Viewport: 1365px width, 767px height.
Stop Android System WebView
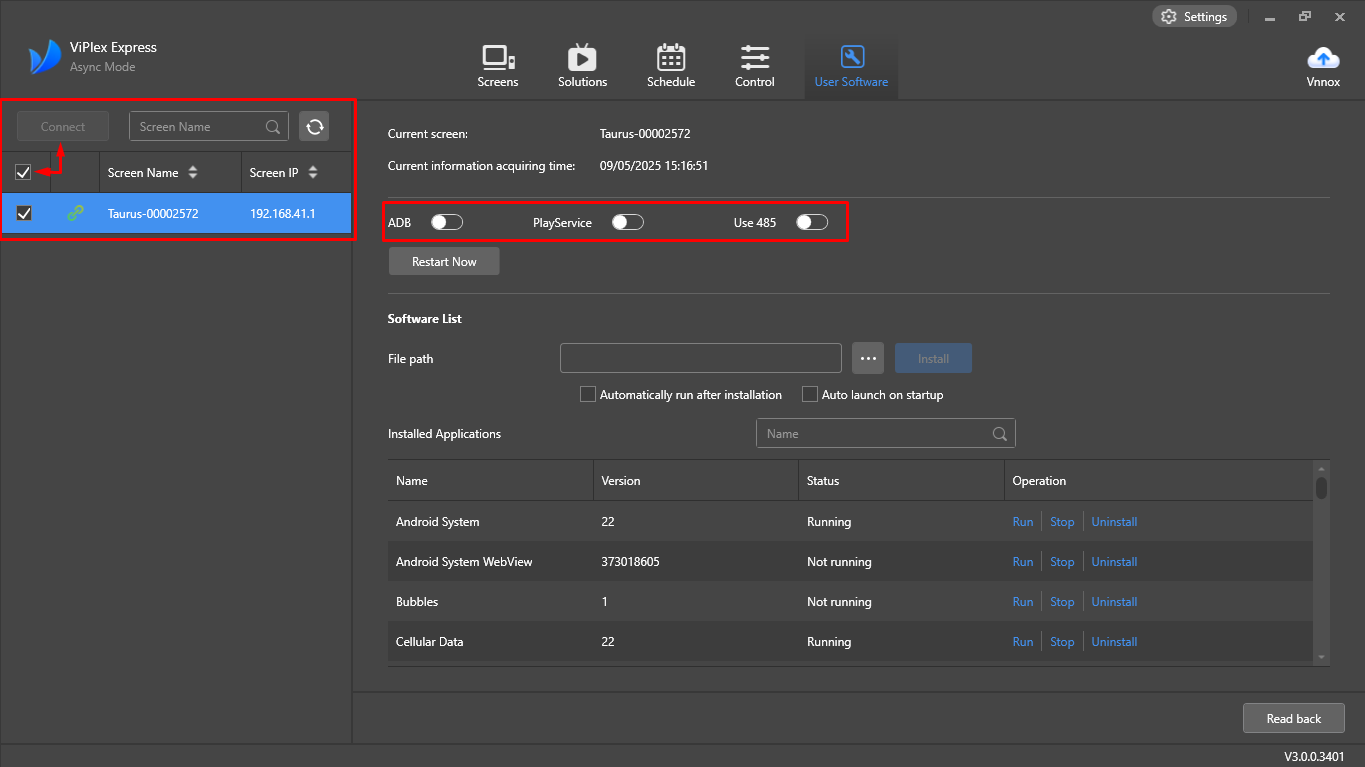pos(1062,562)
